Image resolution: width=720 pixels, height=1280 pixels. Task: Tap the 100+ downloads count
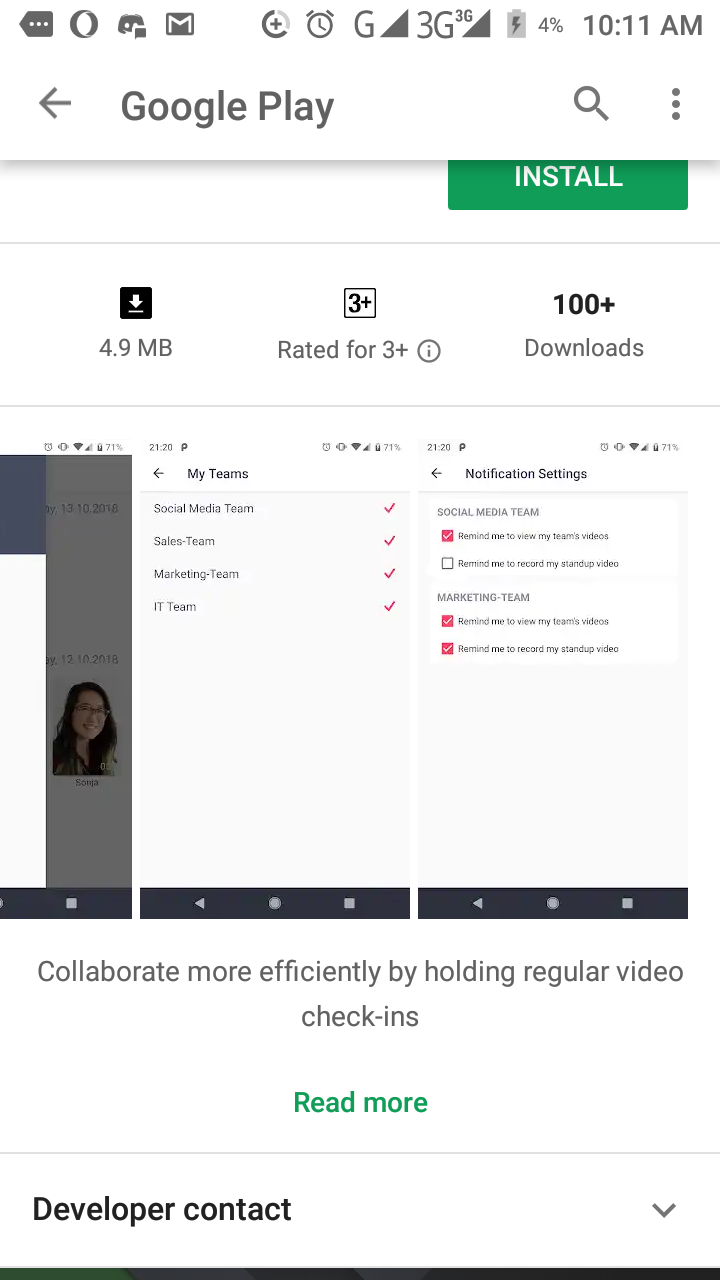(584, 304)
